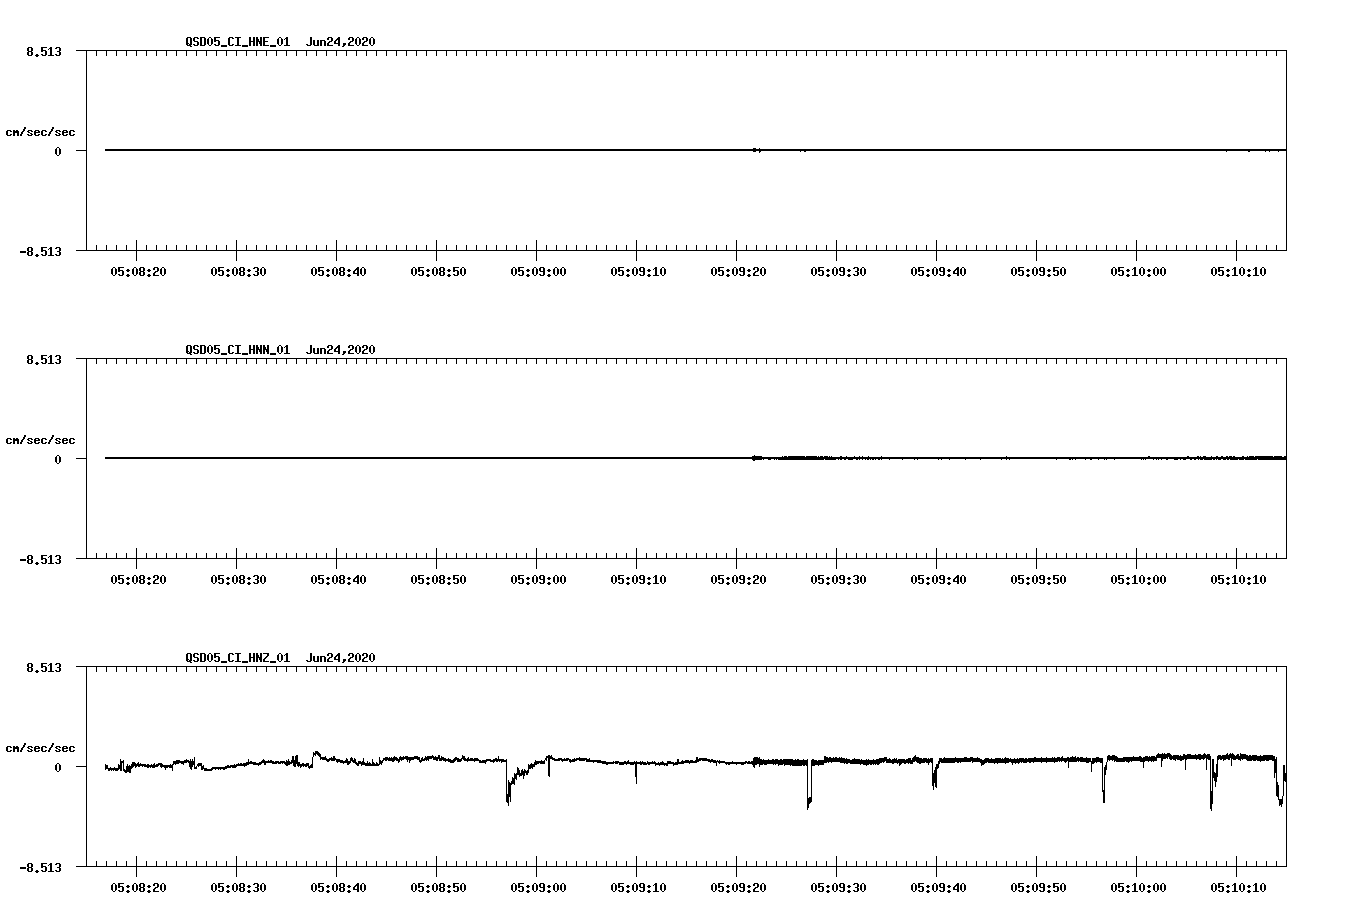
Task: Click the 05:09:40 time label under HNZ plot
Action: pyautogui.click(x=938, y=887)
